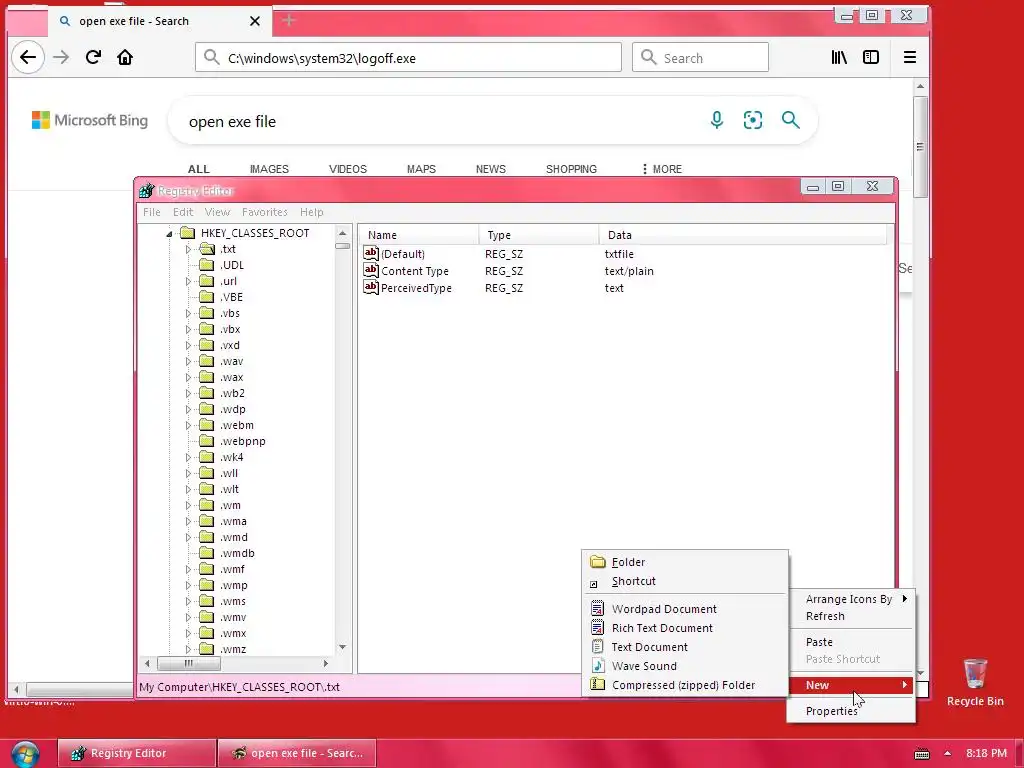Choose Folder icon entry in New submenu
This screenshot has width=1024, height=768.
[x=684, y=562]
